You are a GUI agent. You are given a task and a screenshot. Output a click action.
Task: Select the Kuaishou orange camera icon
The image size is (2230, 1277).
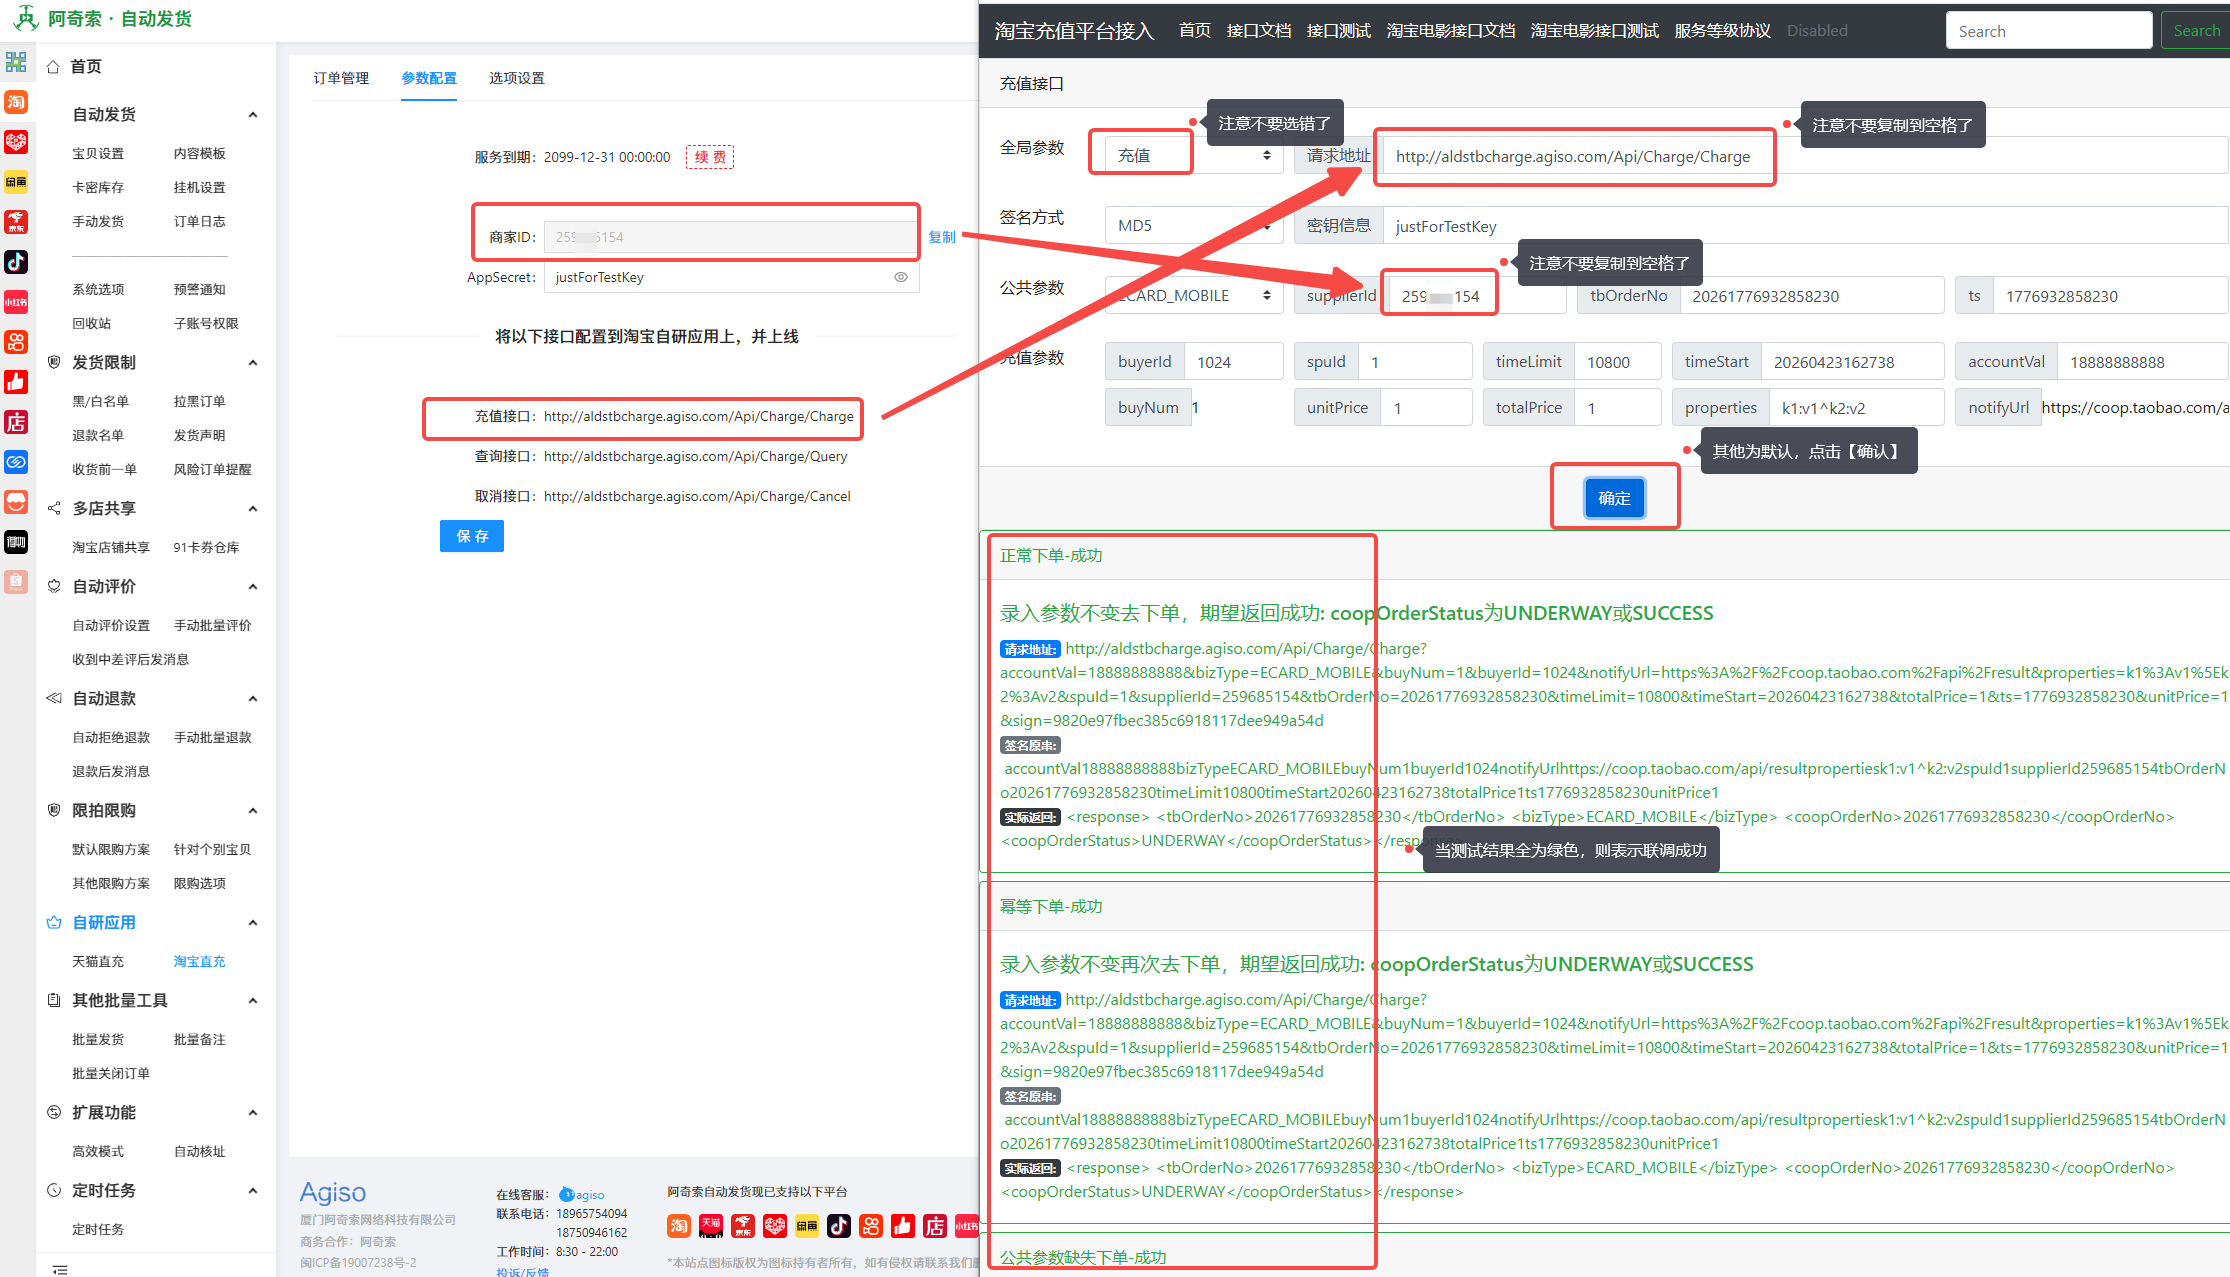click(16, 342)
